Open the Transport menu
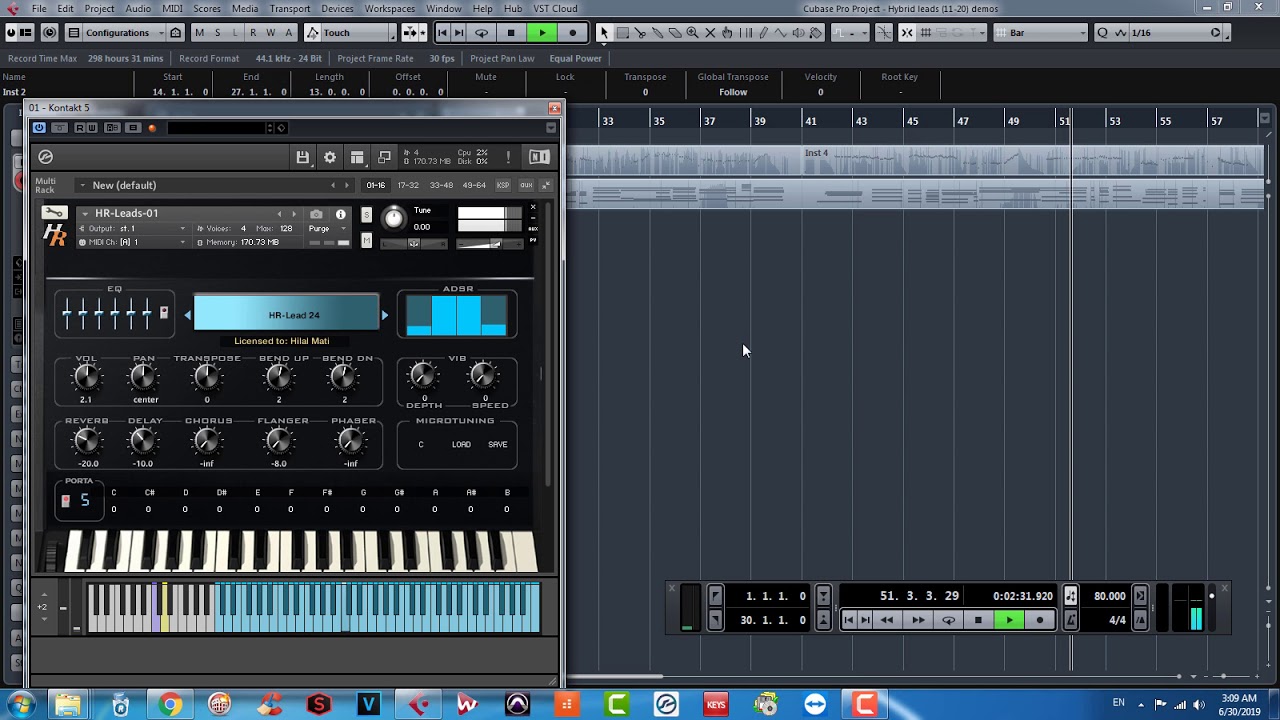The image size is (1280, 720). point(290,9)
